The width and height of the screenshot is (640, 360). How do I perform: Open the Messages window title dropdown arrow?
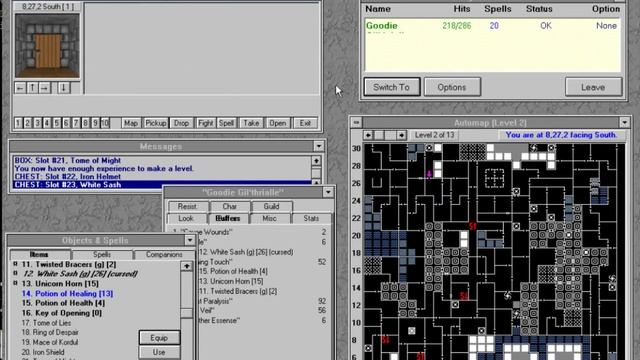tap(319, 146)
